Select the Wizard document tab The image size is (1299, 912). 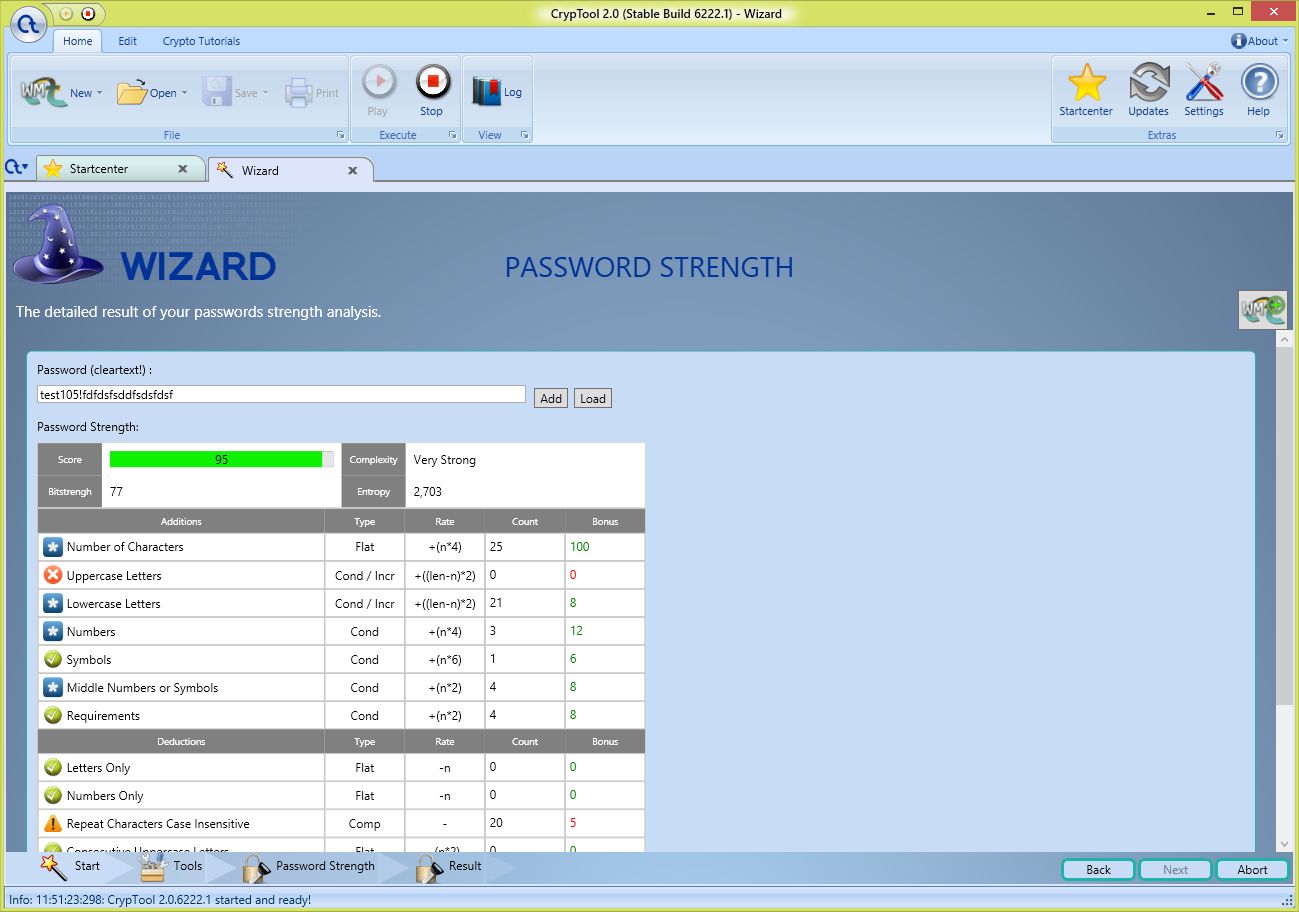click(289, 170)
